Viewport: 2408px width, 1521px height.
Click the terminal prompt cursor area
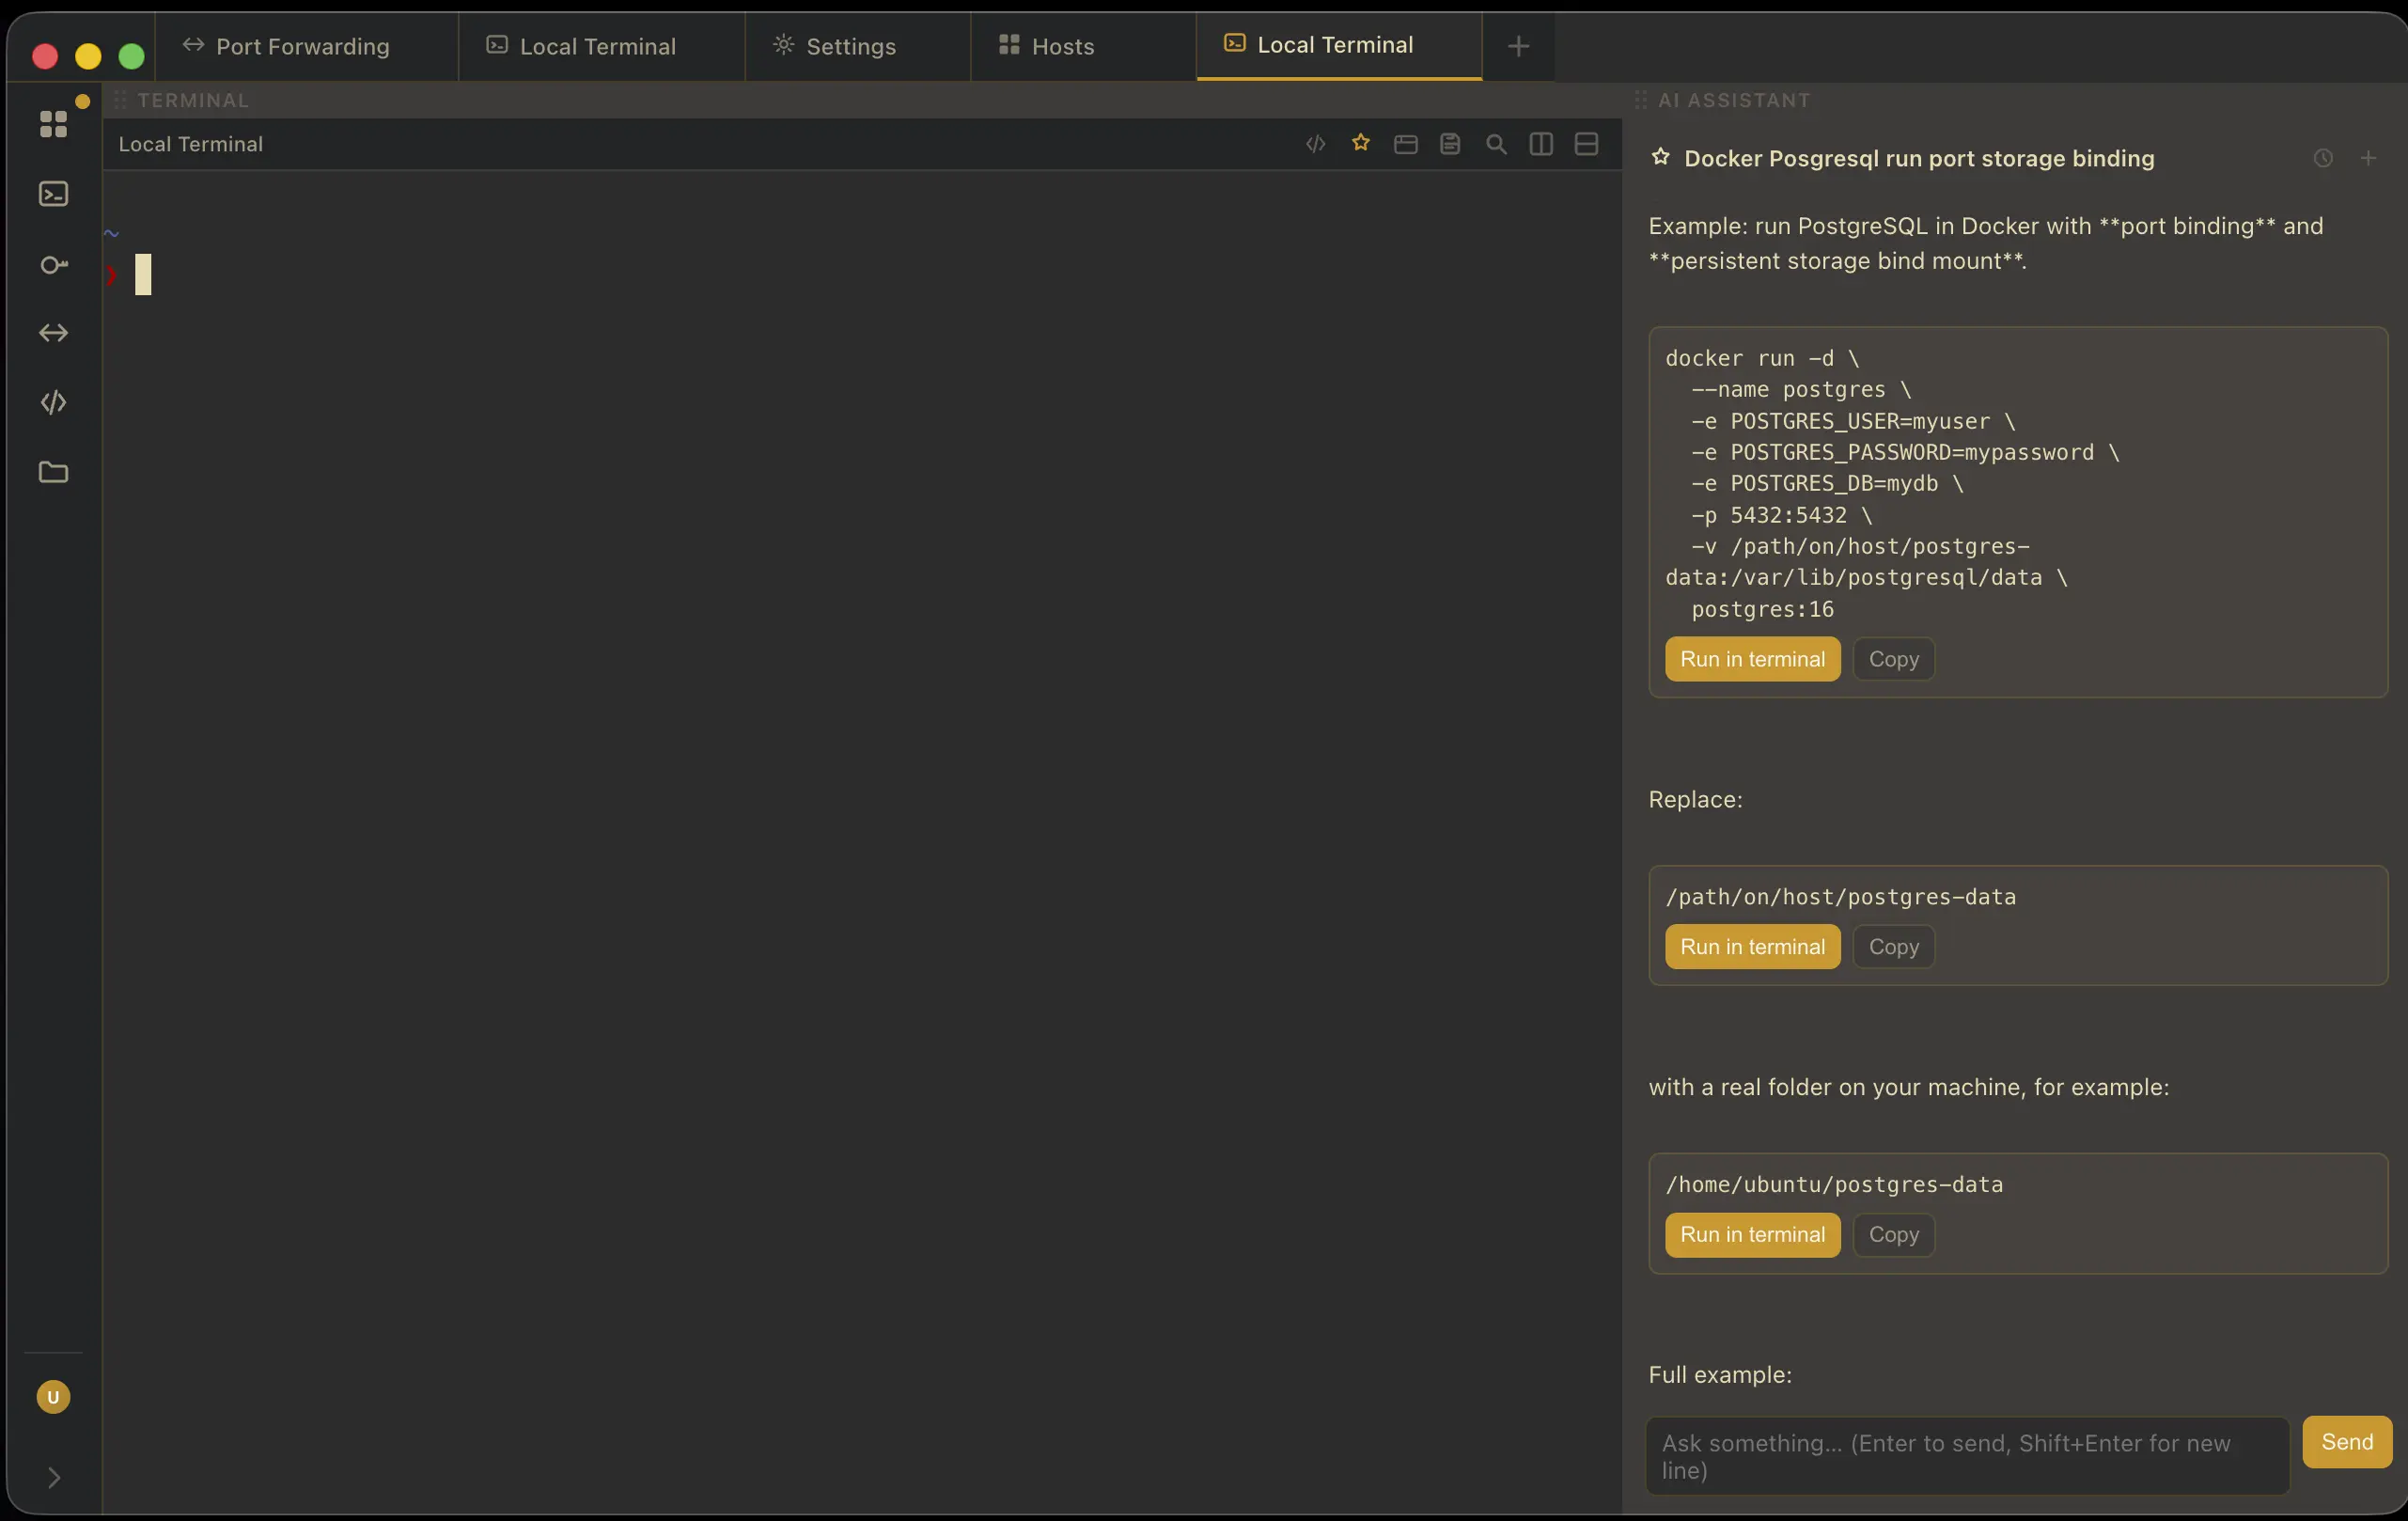[x=143, y=274]
